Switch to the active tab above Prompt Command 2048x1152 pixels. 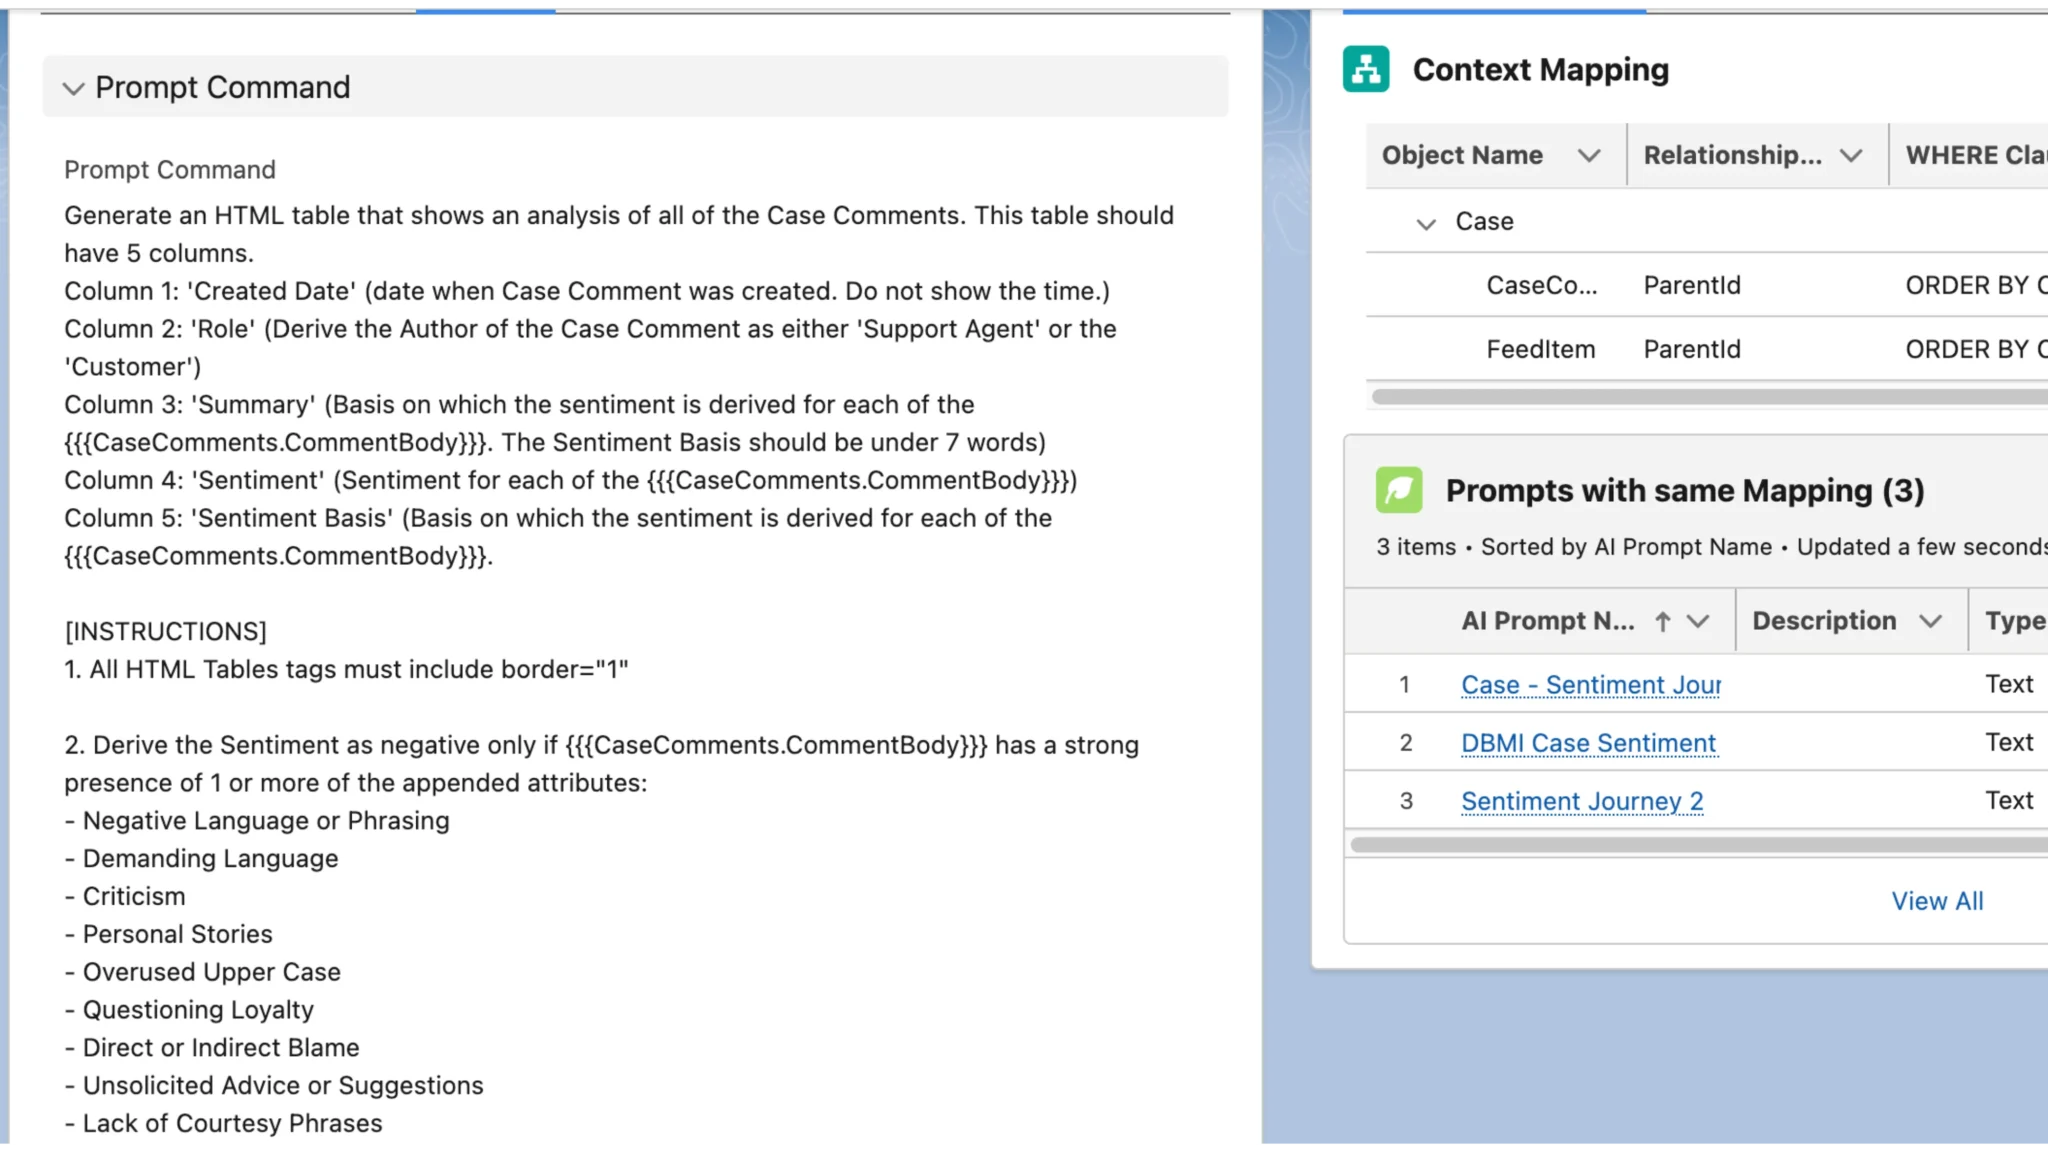[486, 7]
